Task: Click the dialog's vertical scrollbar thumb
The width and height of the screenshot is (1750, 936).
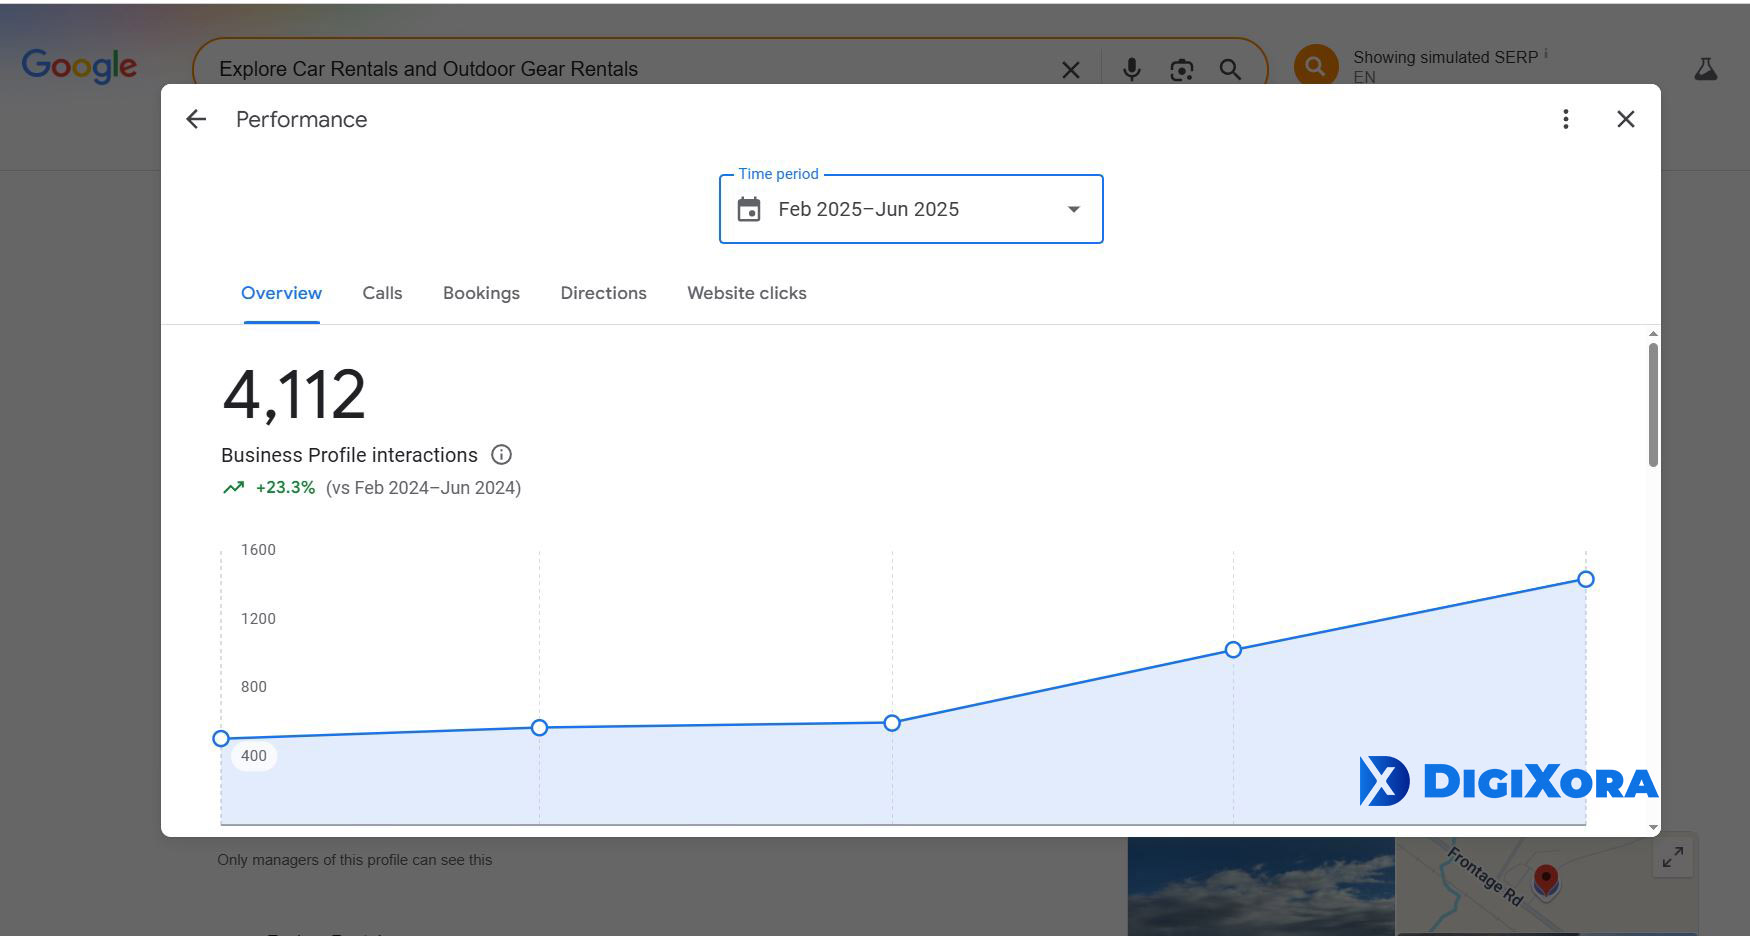Action: pos(1653,405)
